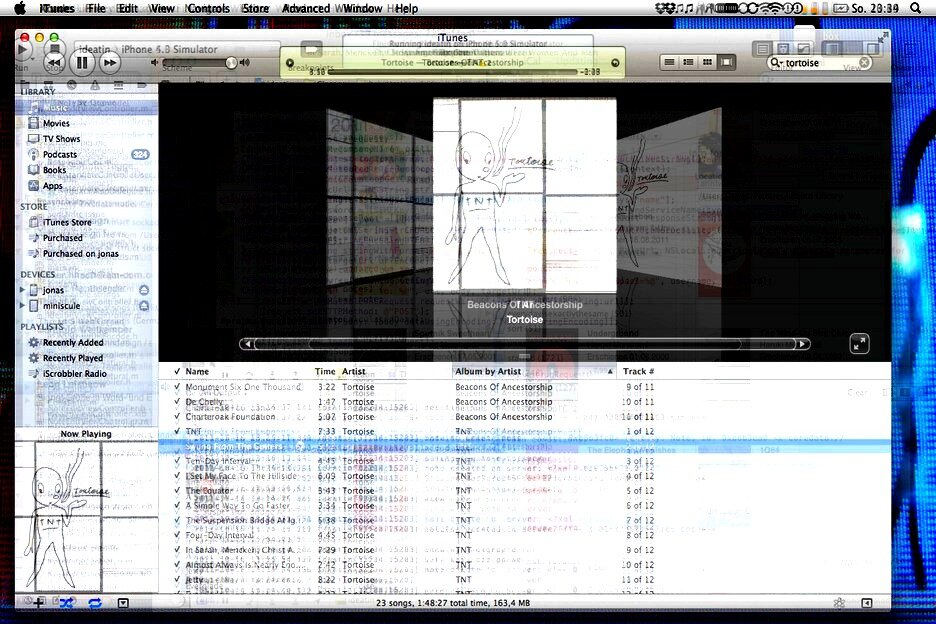Move Cover Flow left with scroll arrow
Viewport: 936px width, 624px height.
[x=247, y=344]
